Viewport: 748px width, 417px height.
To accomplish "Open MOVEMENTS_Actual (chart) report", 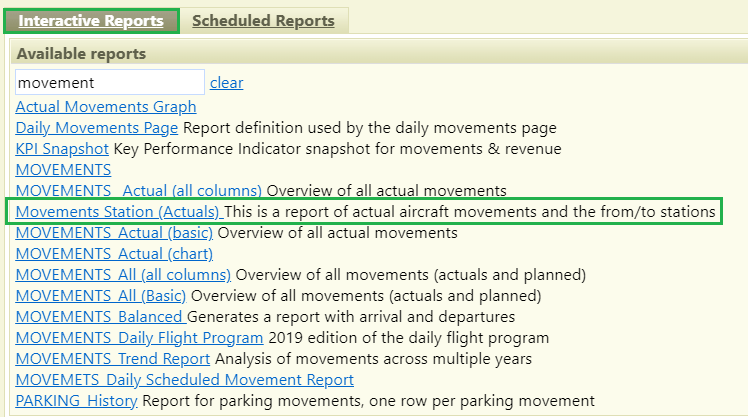I will pyautogui.click(x=114, y=254).
